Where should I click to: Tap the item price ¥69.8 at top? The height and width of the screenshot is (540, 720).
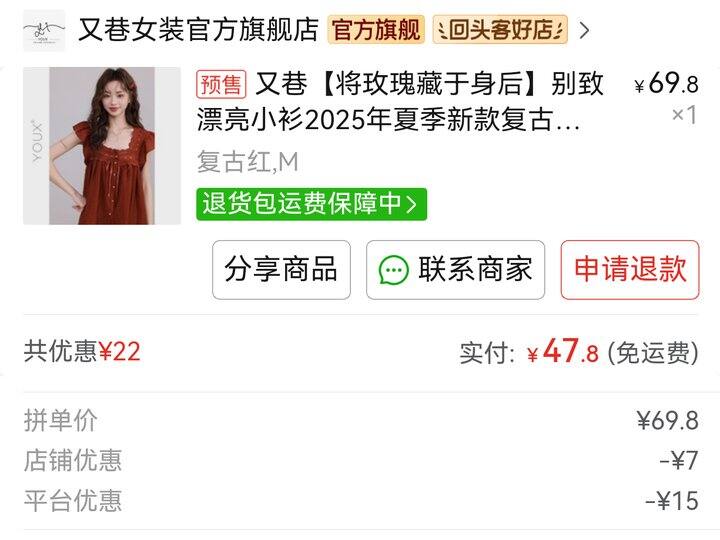point(666,84)
